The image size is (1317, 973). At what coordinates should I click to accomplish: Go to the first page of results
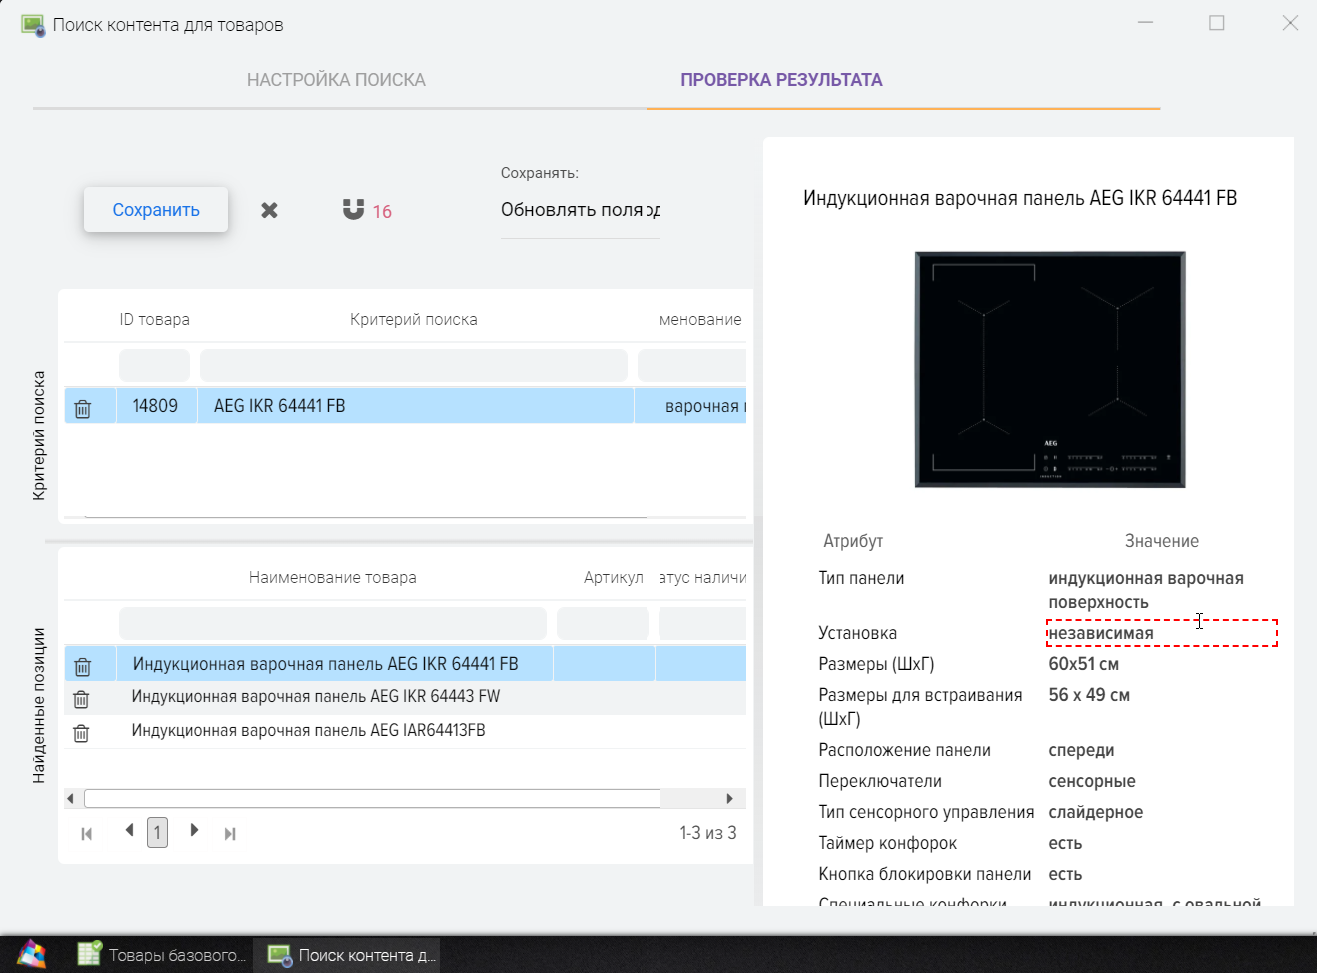[87, 833]
